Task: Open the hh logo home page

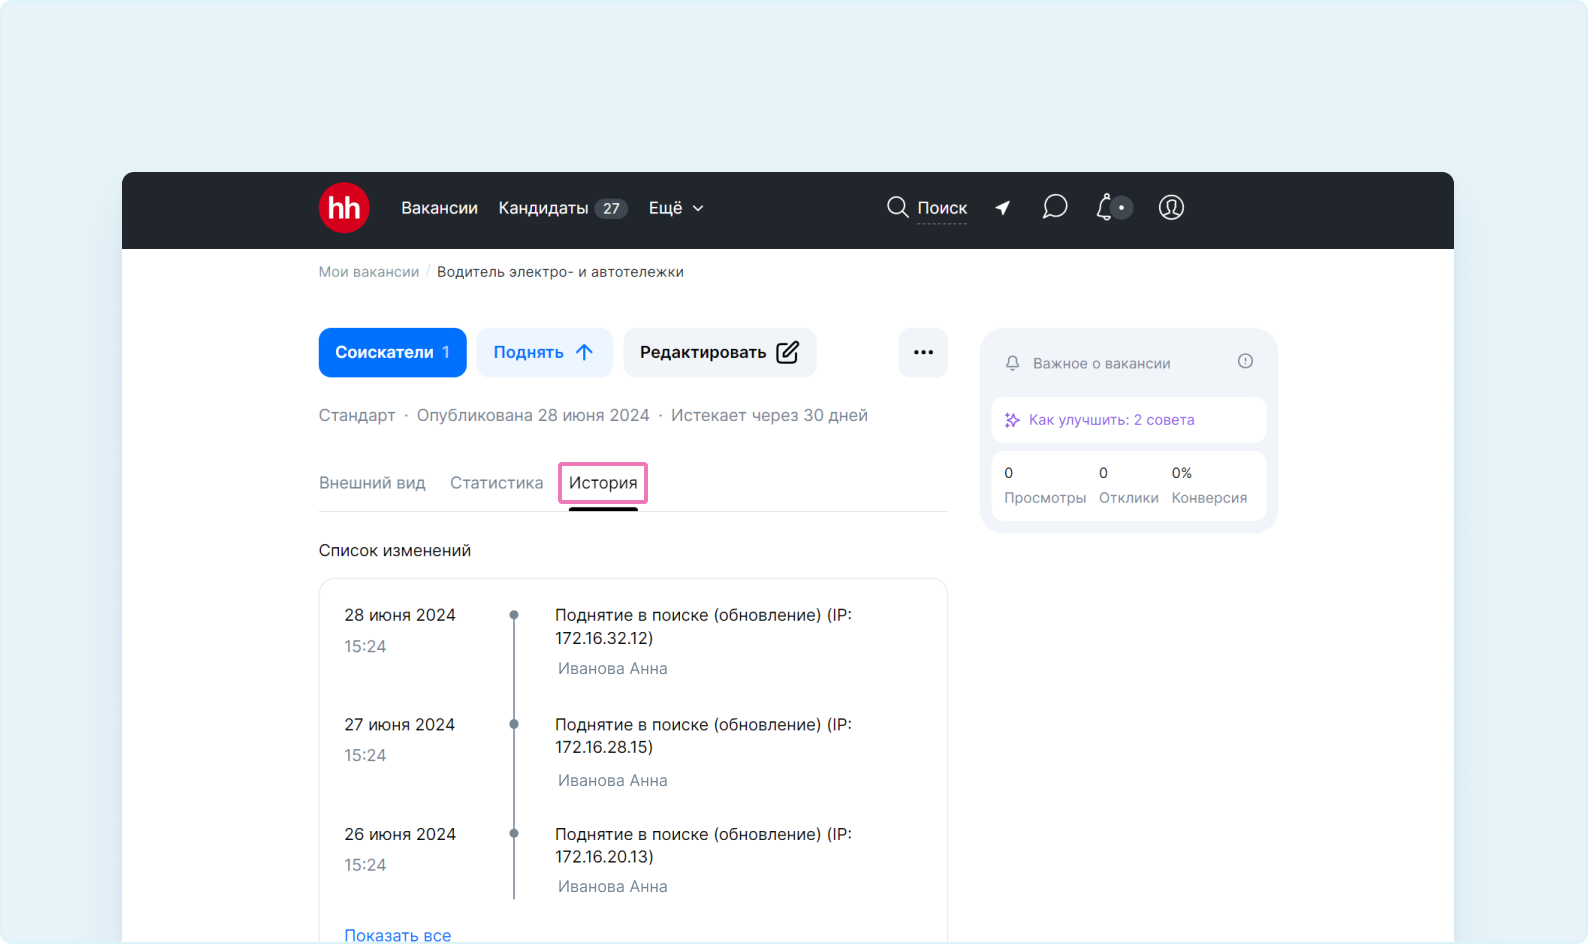Action: pyautogui.click(x=344, y=208)
